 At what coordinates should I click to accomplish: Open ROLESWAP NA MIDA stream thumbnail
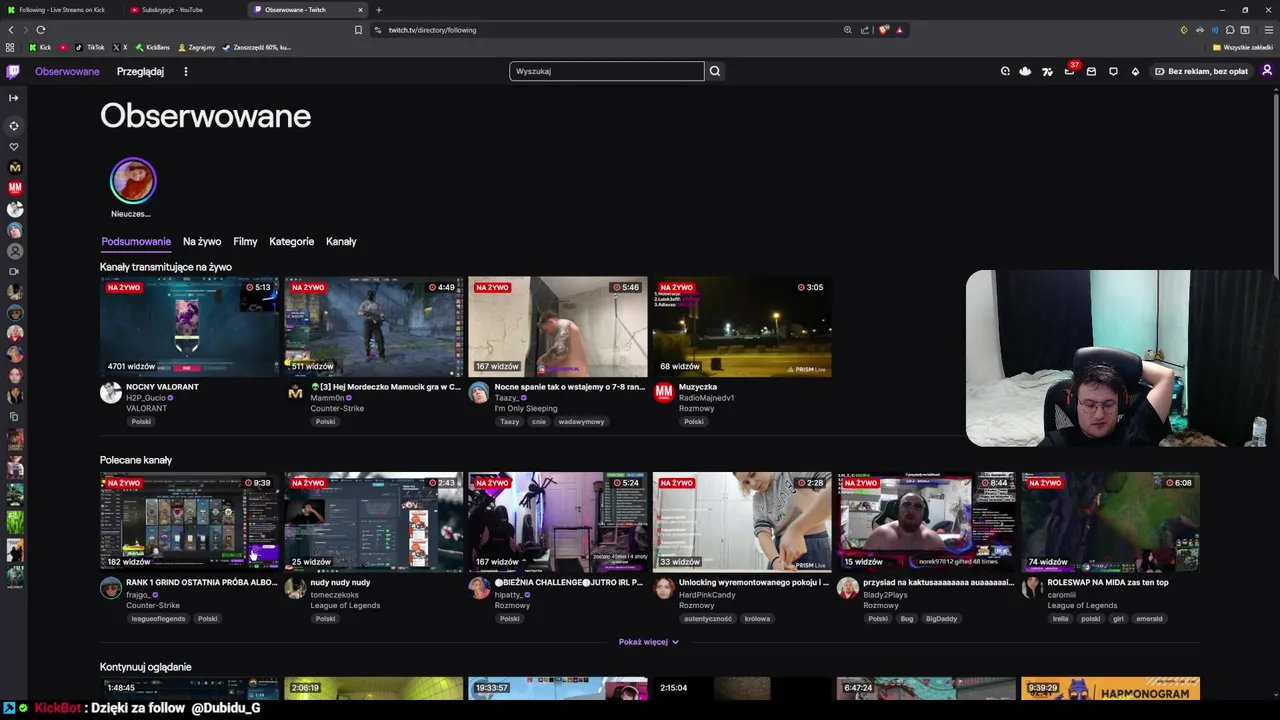click(x=1110, y=522)
